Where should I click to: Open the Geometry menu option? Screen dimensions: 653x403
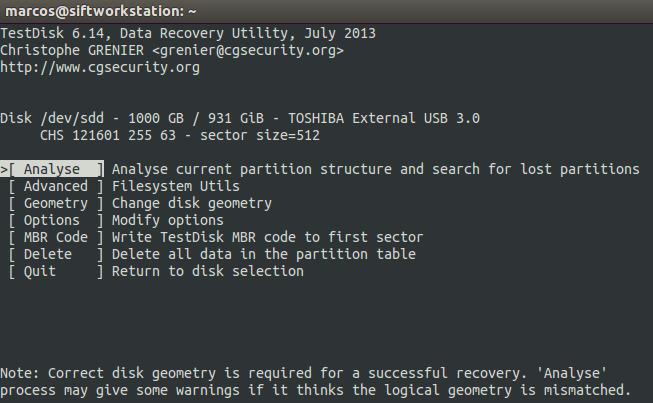(x=55, y=203)
